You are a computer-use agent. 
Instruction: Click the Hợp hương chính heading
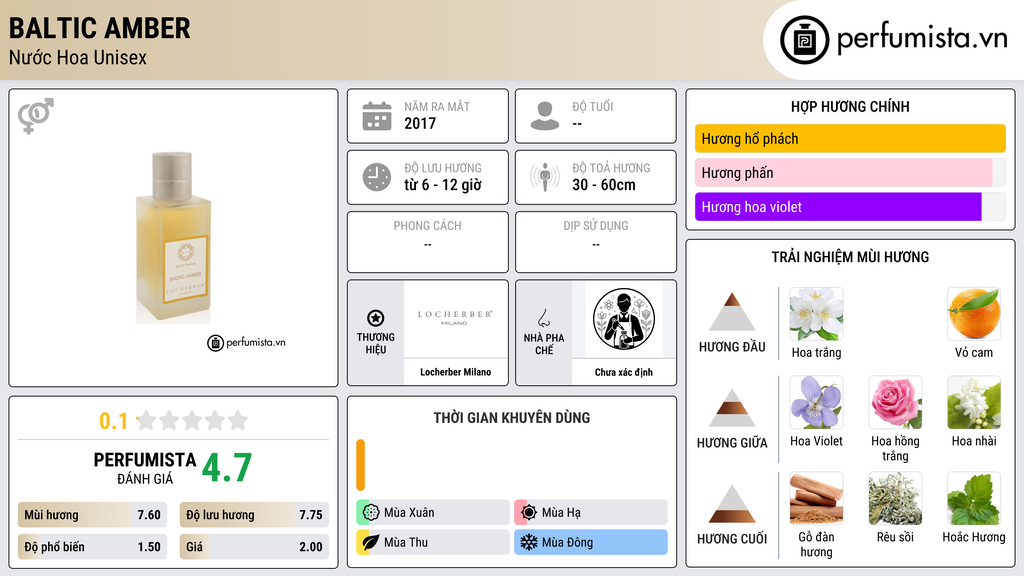[850, 106]
